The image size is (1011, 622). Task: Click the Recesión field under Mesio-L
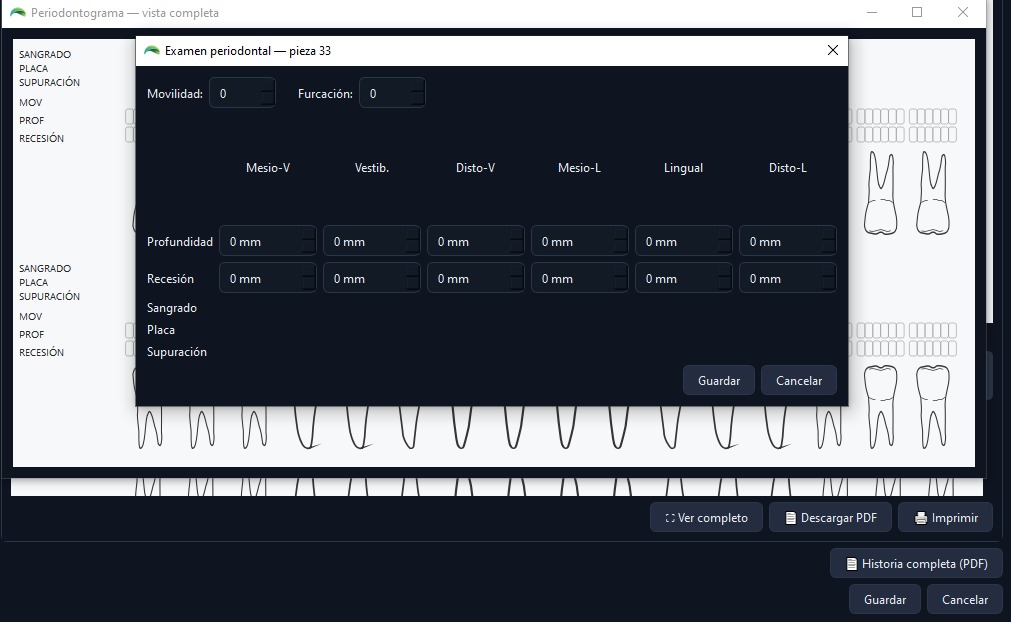[x=580, y=278]
